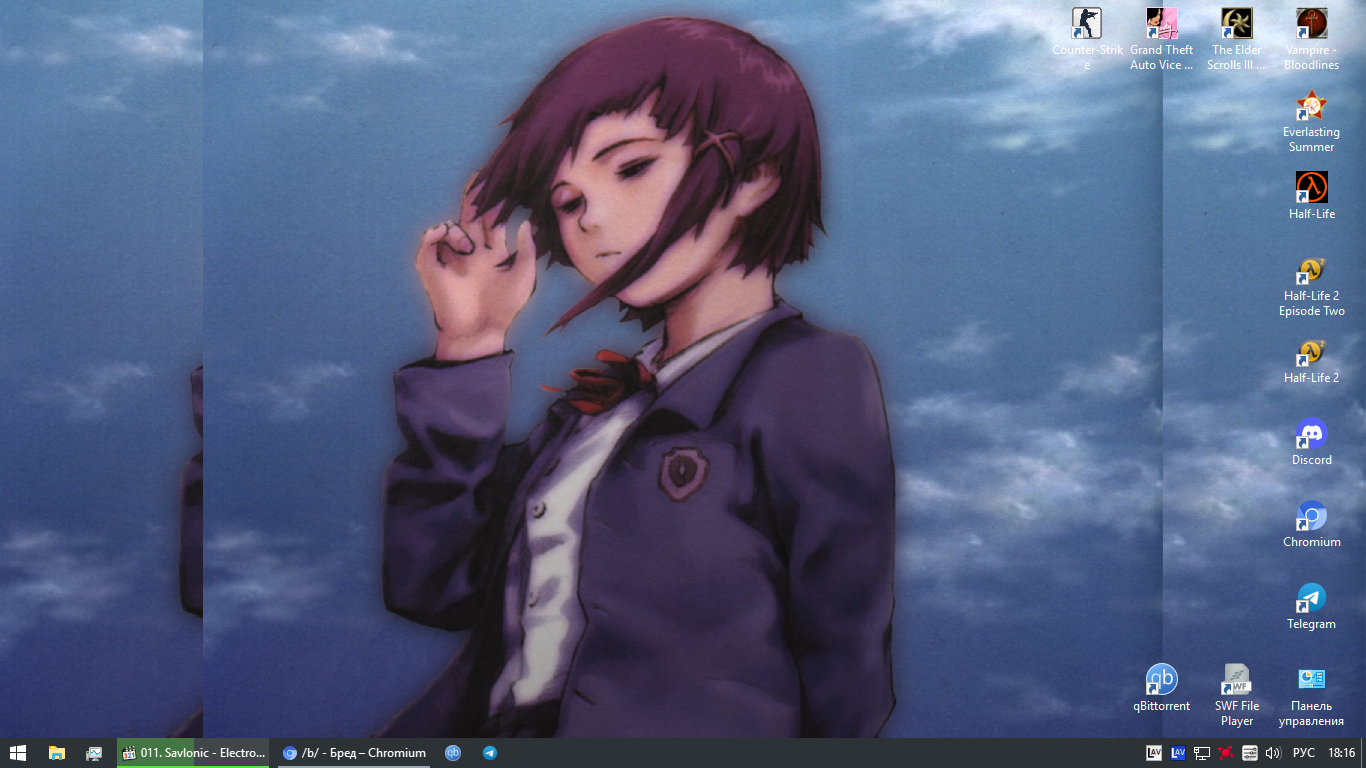Open the system monitor icon in the taskbar

94,753
